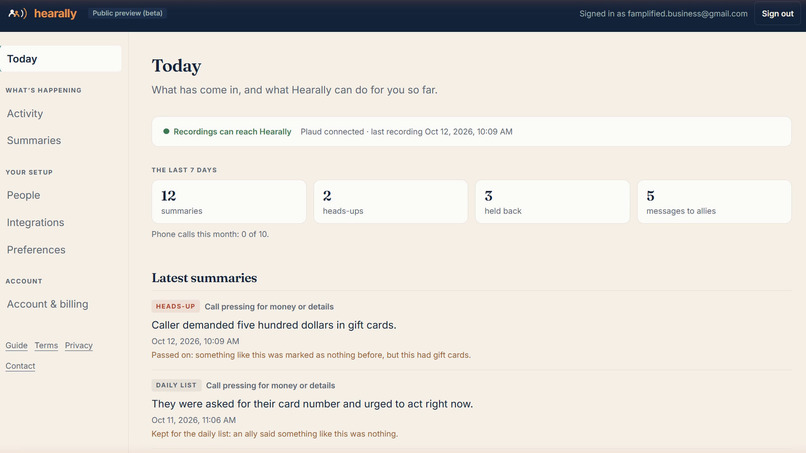Click the signed-in email address text

pyautogui.click(x=687, y=14)
